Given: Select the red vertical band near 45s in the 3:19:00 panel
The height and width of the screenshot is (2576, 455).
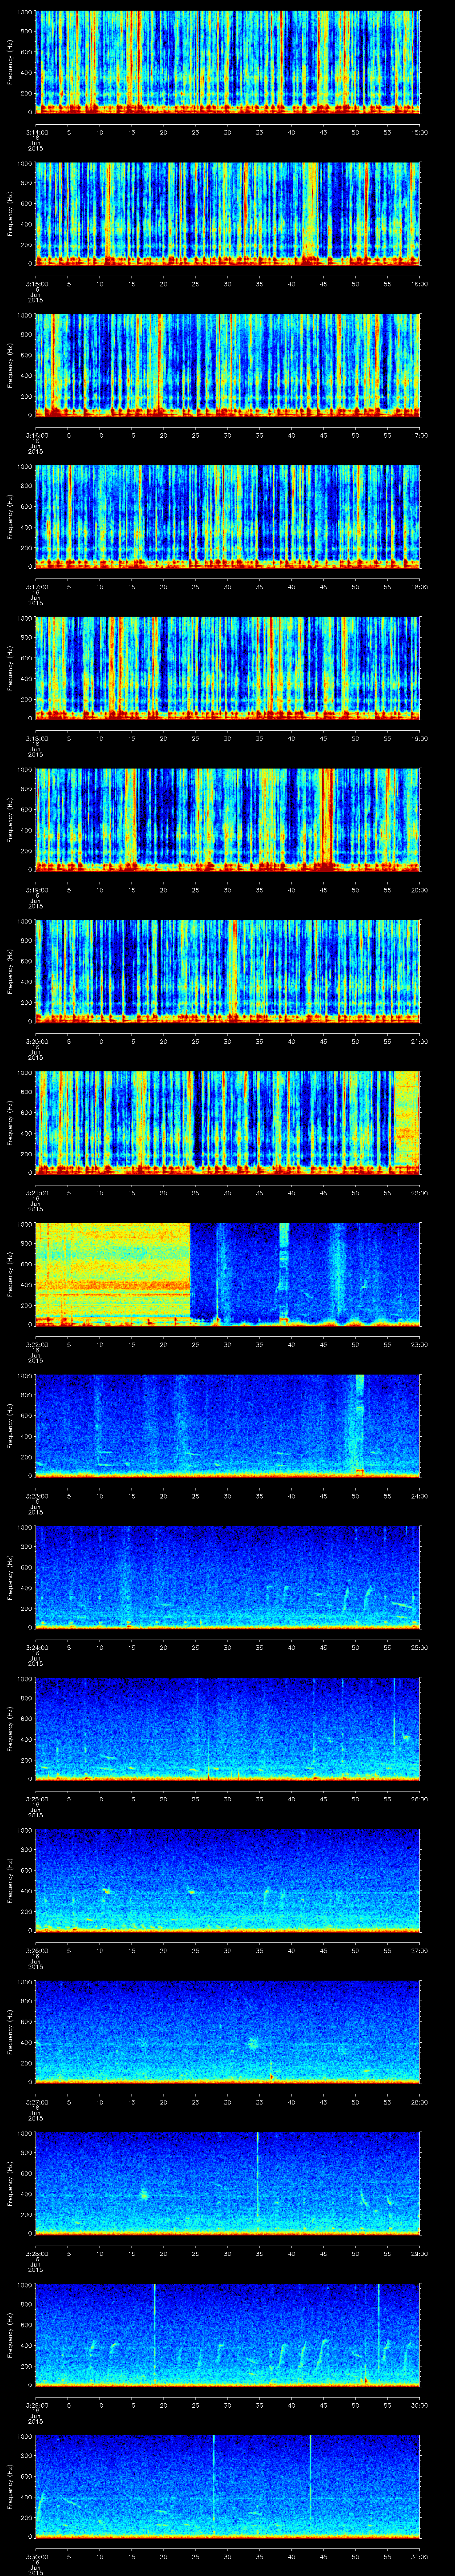Looking at the screenshot, I should coord(327,818).
